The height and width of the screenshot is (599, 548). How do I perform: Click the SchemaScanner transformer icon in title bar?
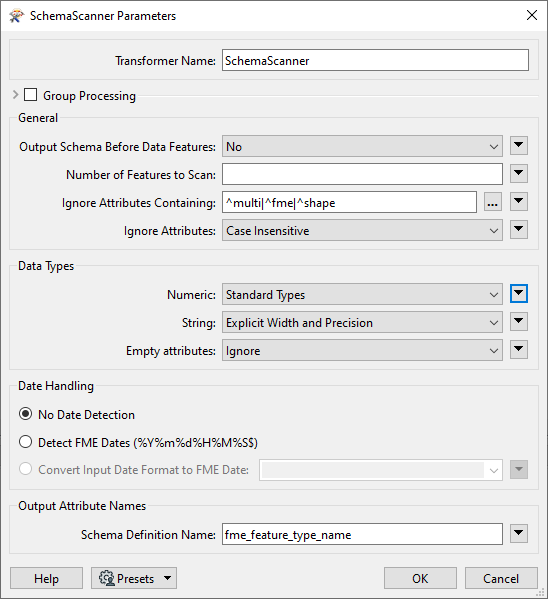point(16,16)
